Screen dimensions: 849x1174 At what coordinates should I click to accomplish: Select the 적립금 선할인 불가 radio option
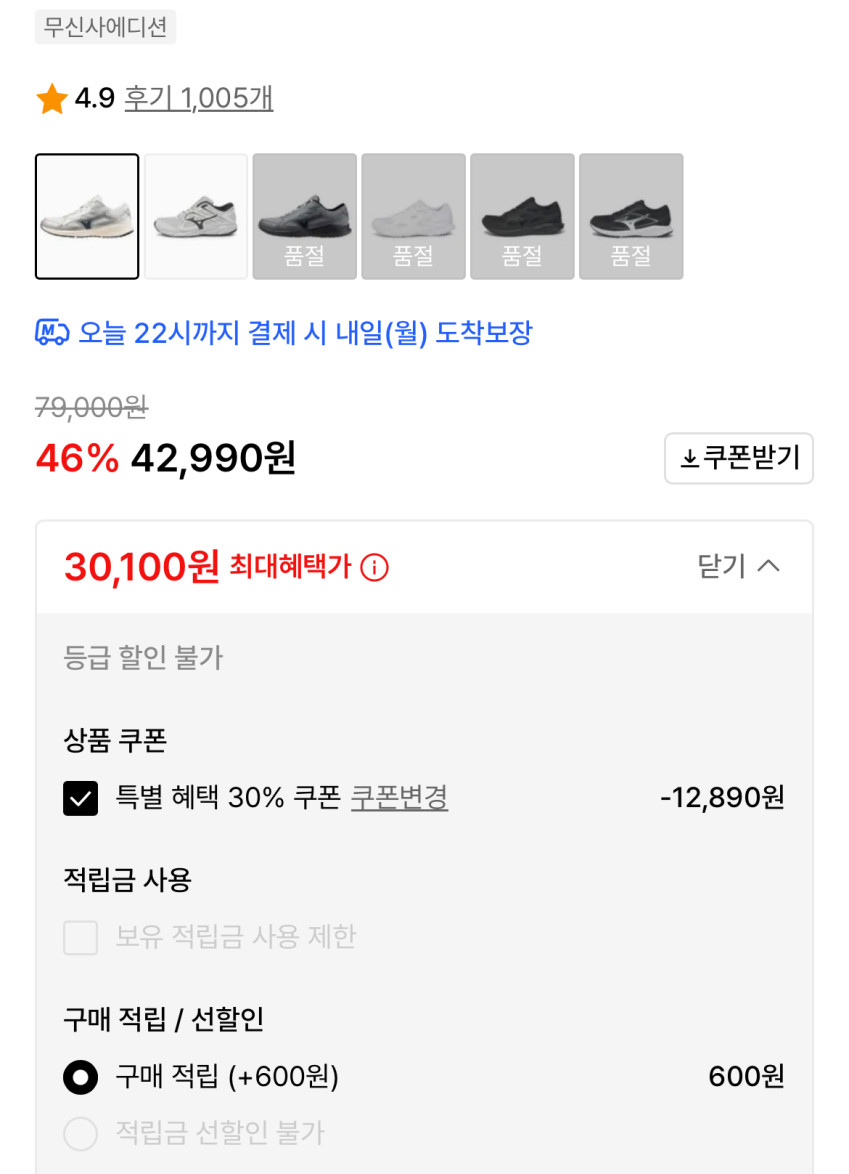[81, 1134]
